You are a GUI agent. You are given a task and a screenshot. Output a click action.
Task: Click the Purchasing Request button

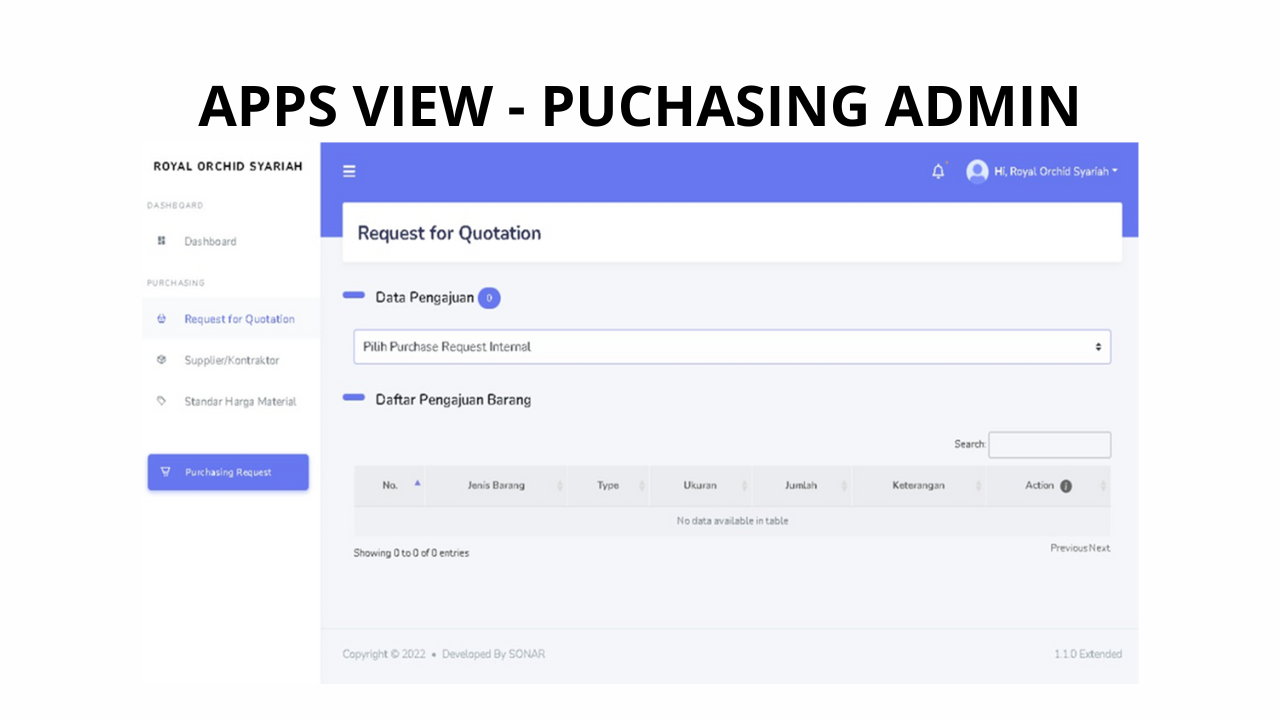(228, 472)
